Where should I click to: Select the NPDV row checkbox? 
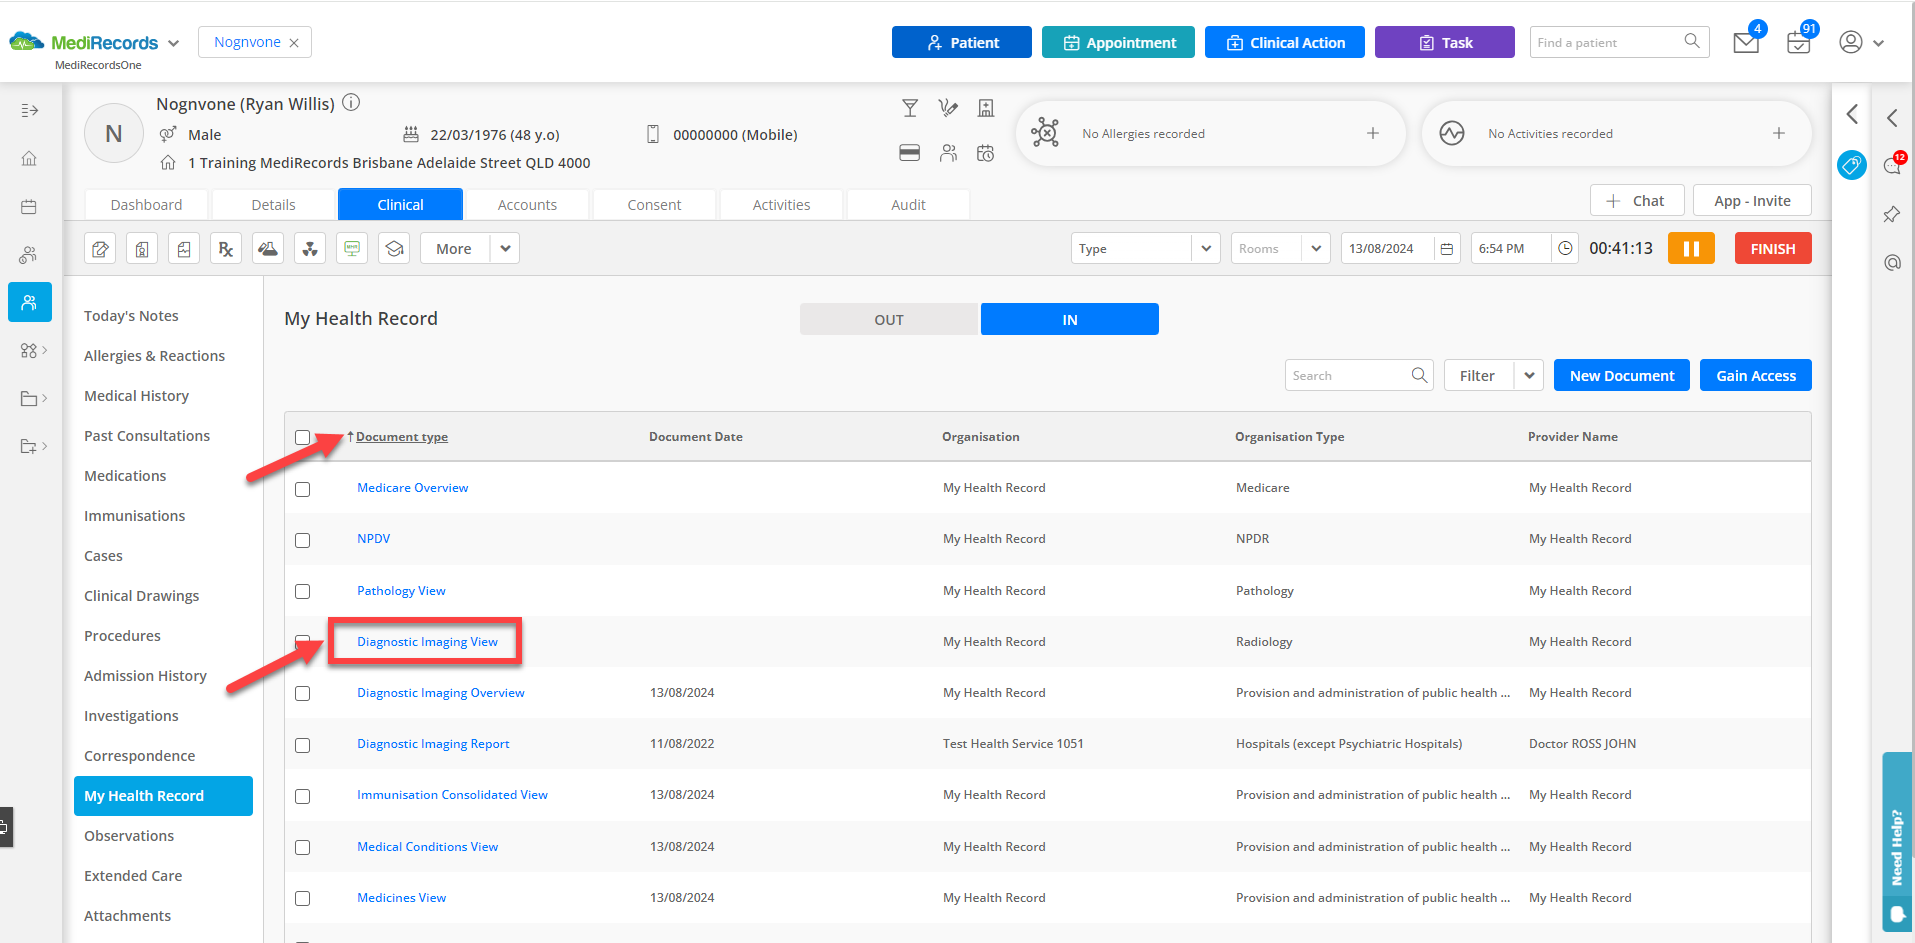pyautogui.click(x=303, y=540)
